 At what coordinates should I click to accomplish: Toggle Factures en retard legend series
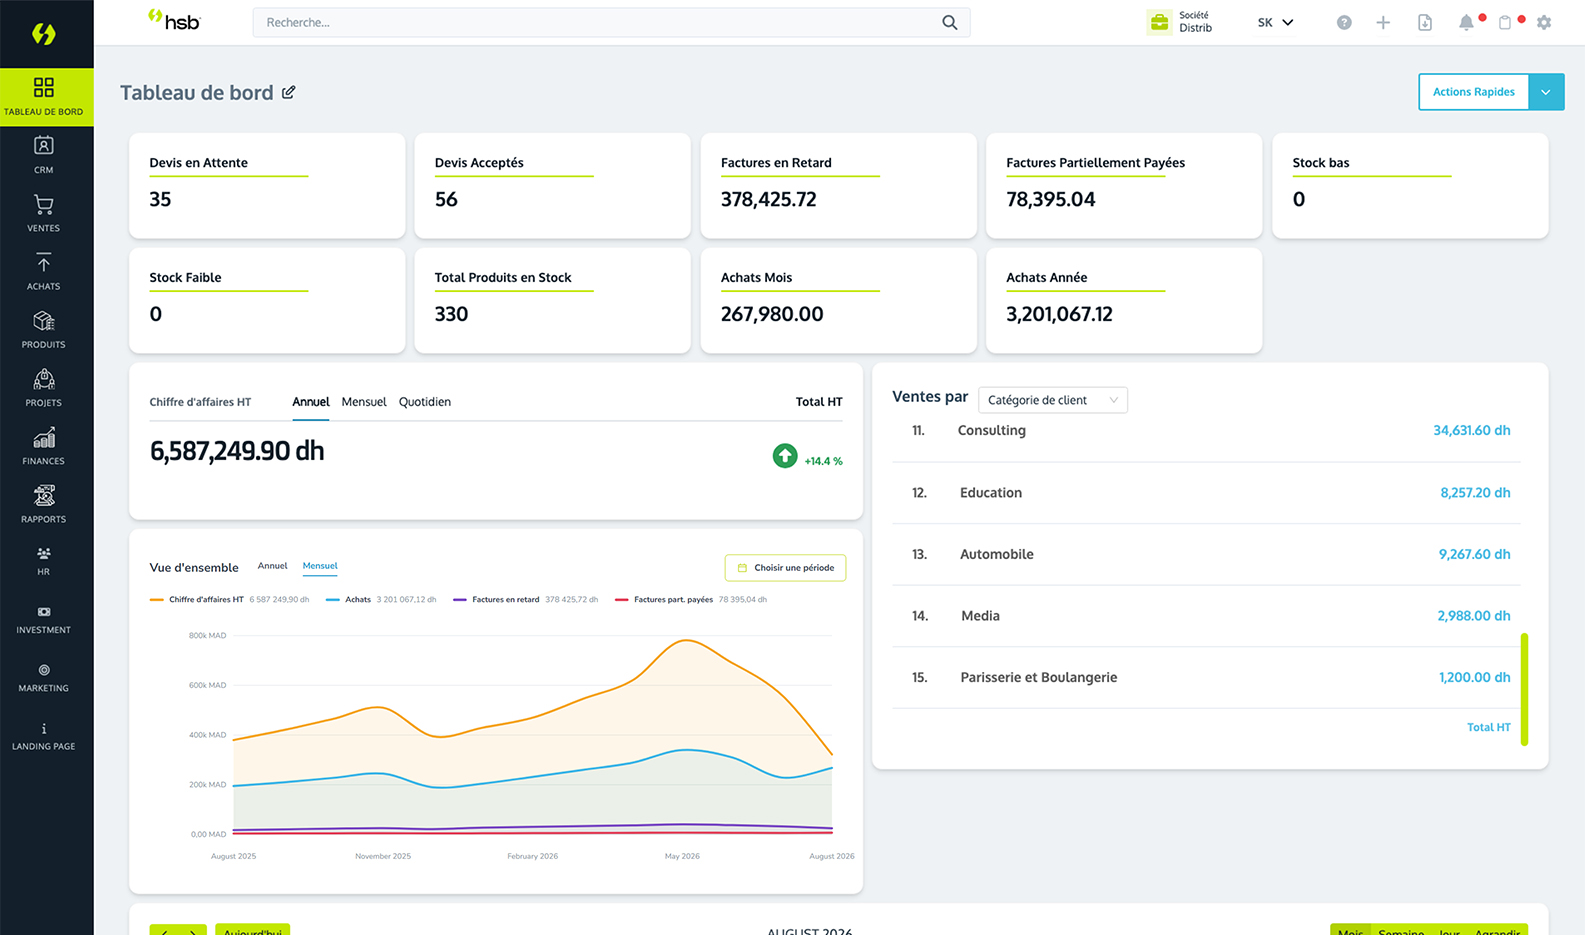505,600
